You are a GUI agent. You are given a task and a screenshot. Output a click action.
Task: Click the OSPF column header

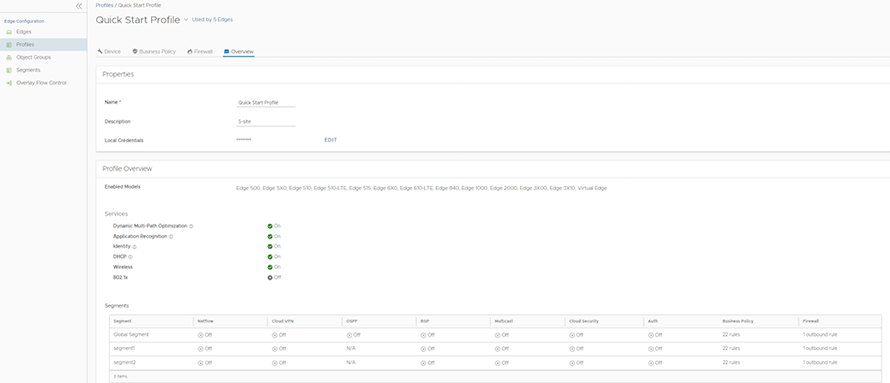(x=351, y=321)
